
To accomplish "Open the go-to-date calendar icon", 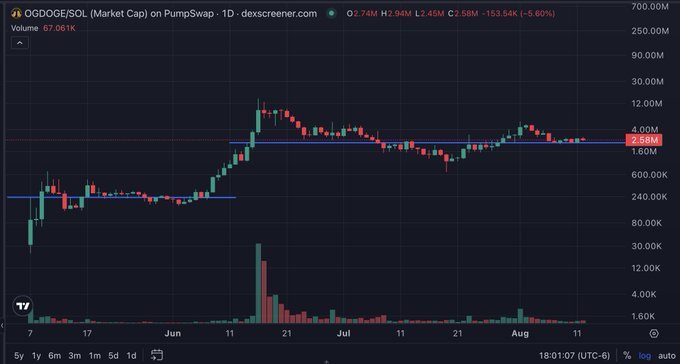I will click(x=157, y=355).
